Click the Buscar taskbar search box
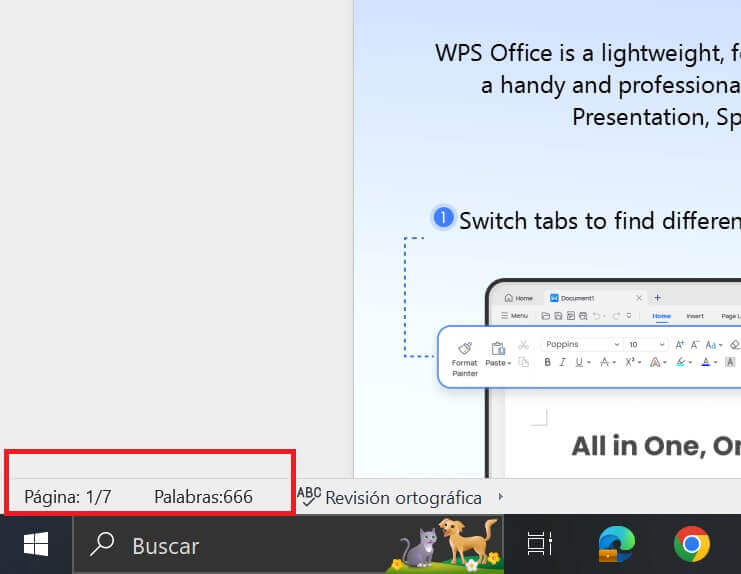 click(288, 545)
